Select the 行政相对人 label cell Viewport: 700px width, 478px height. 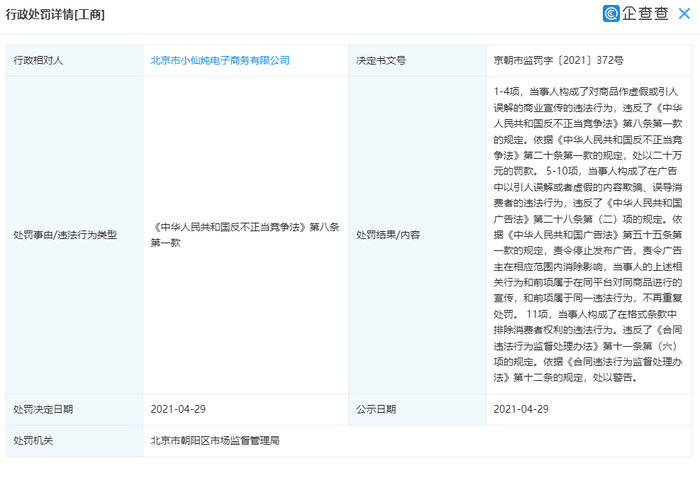pyautogui.click(x=74, y=61)
